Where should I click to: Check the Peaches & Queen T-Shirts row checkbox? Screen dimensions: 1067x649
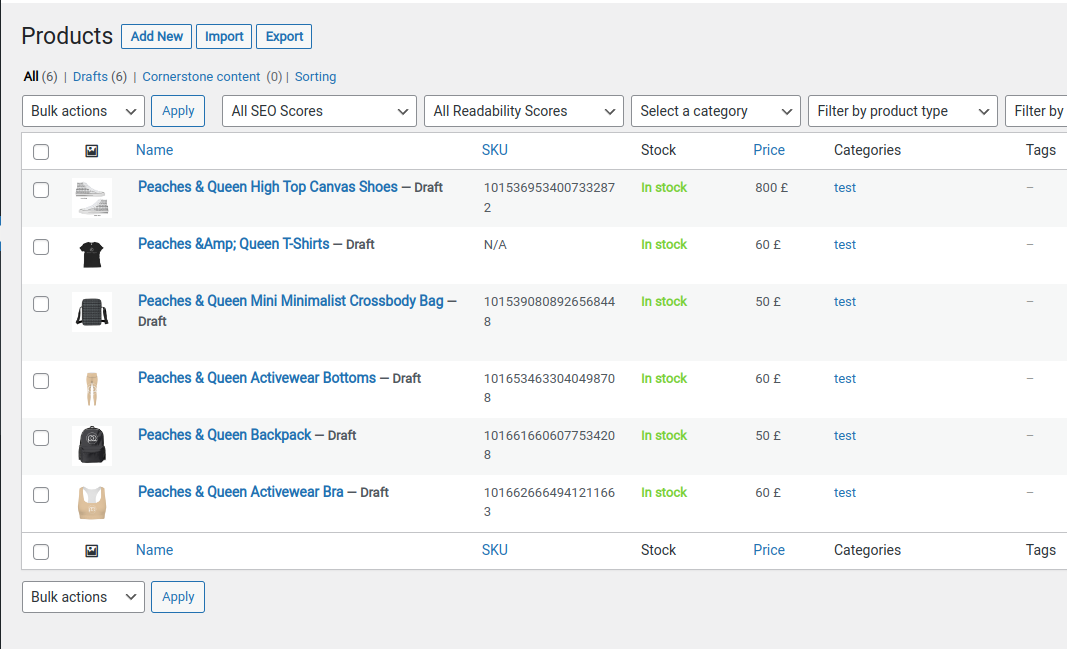pyautogui.click(x=41, y=247)
